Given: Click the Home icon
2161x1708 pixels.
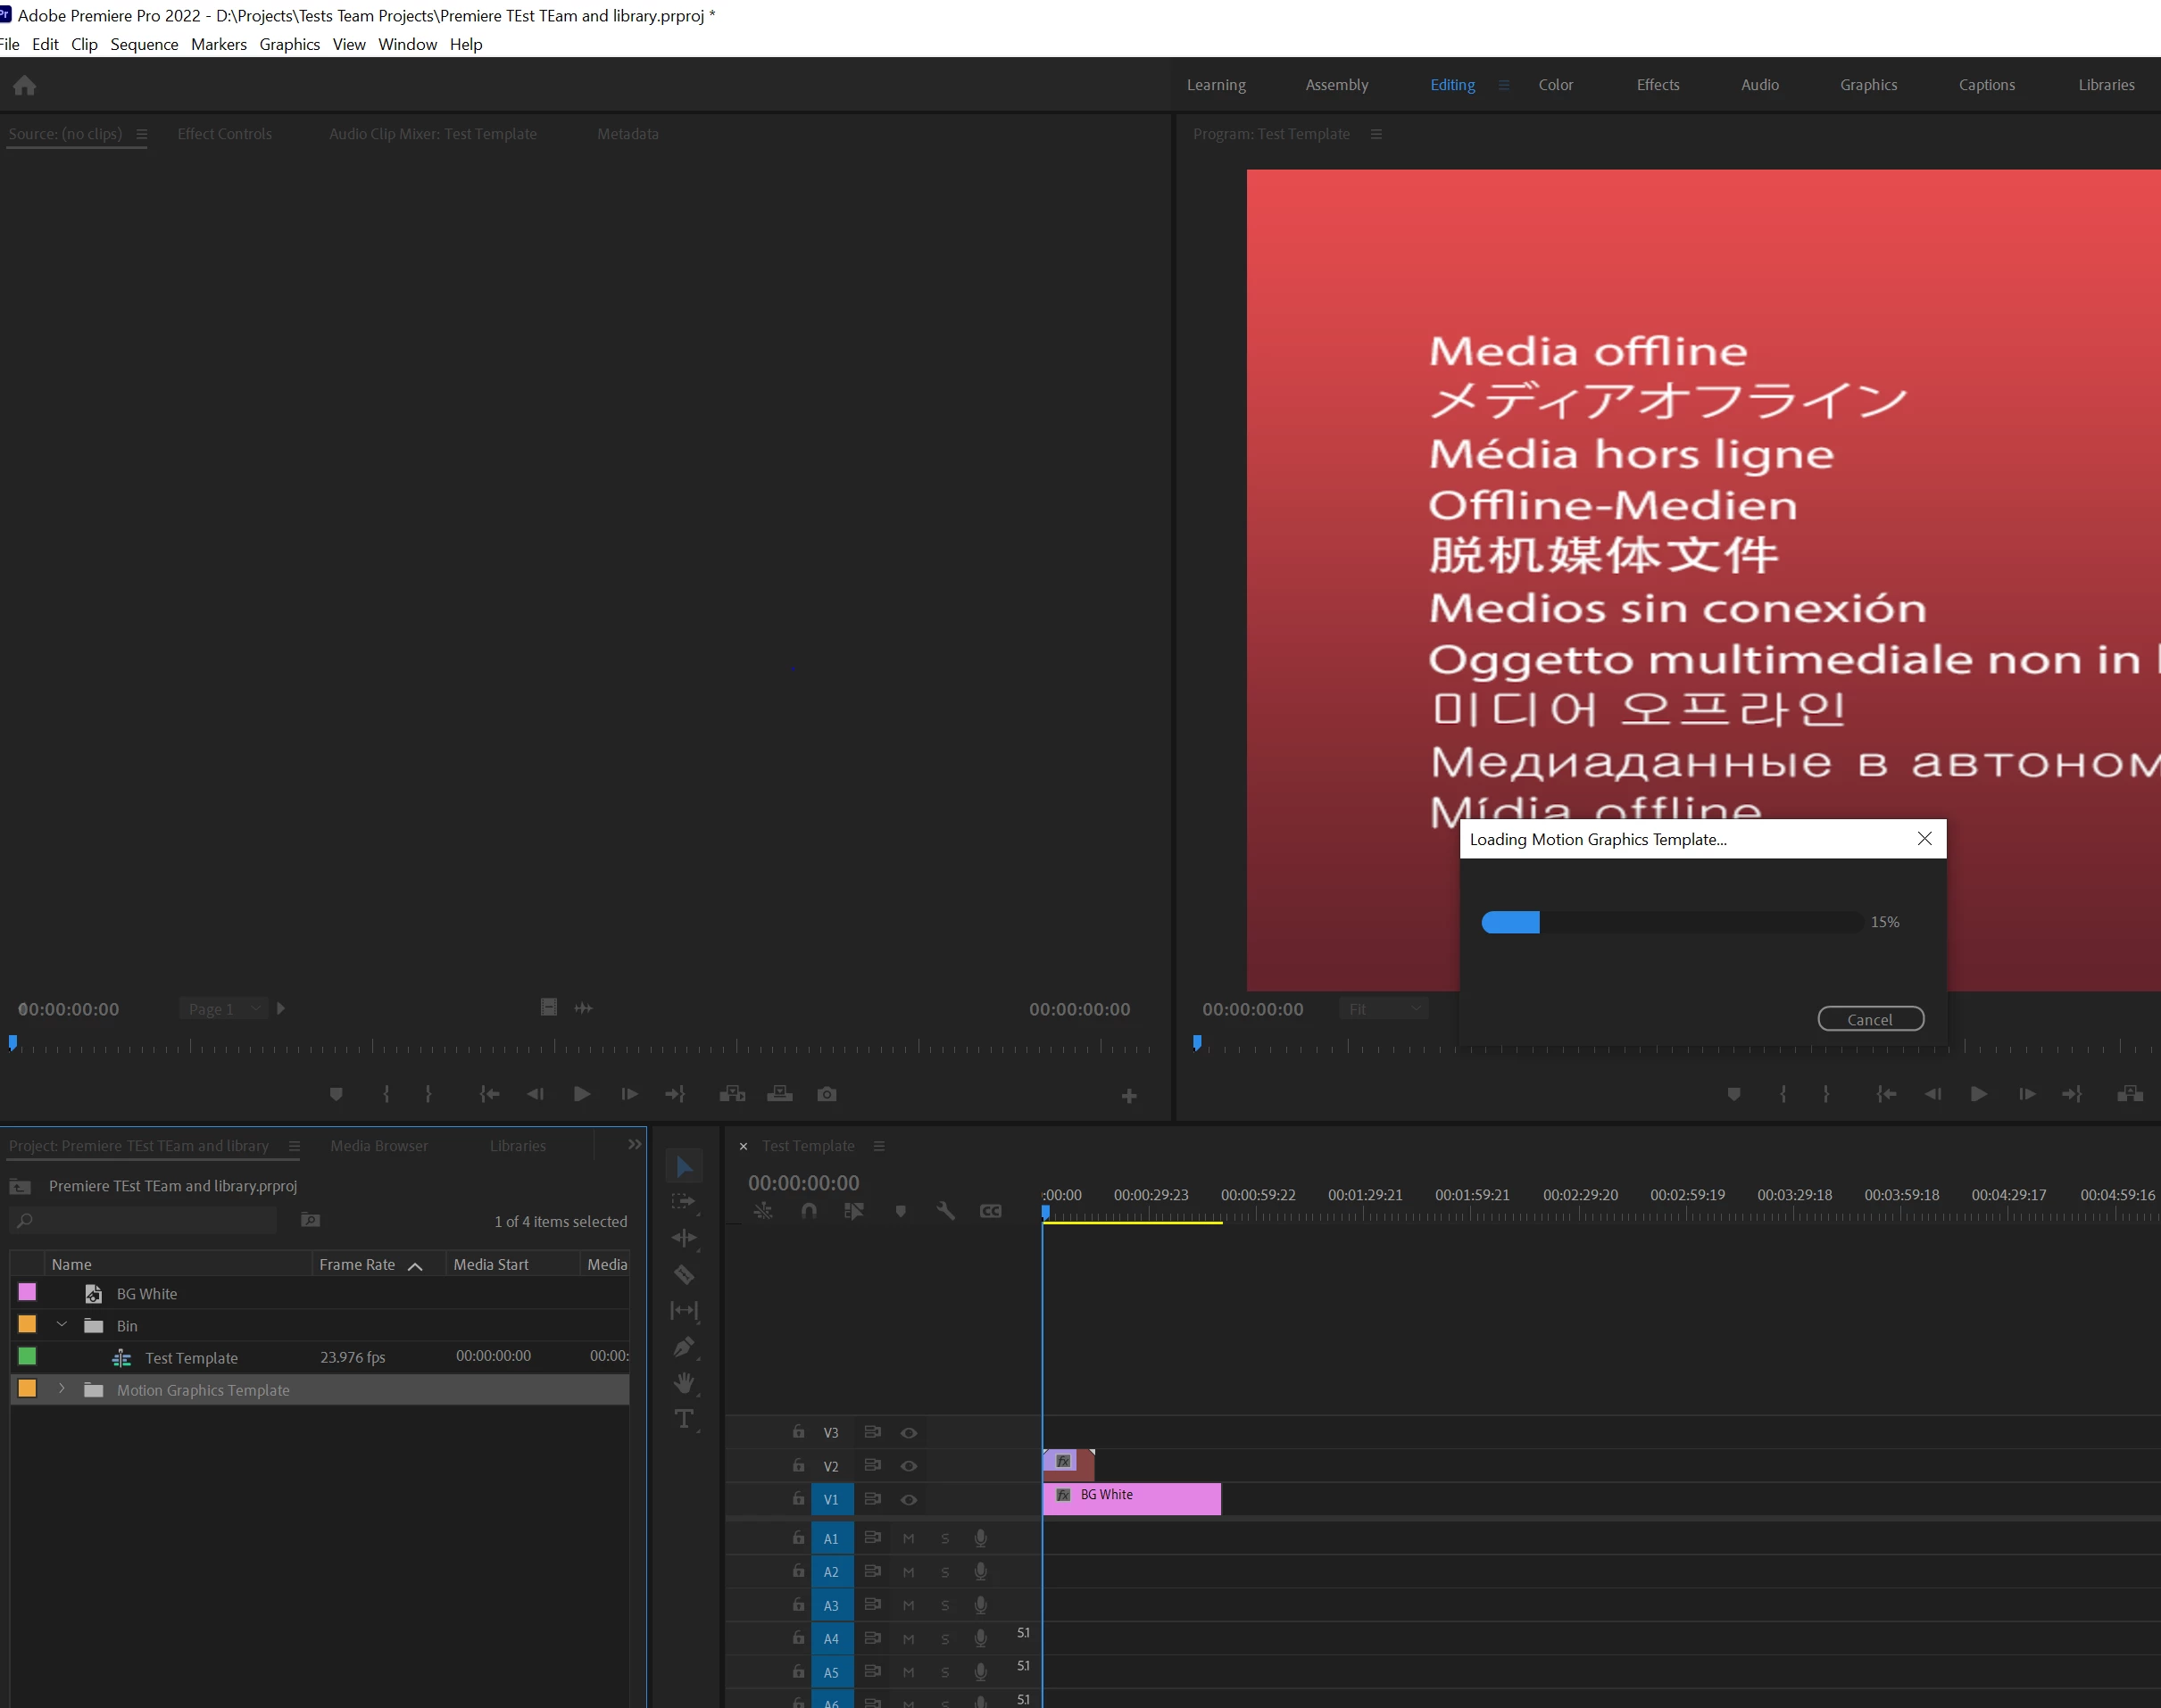Looking at the screenshot, I should (x=25, y=86).
